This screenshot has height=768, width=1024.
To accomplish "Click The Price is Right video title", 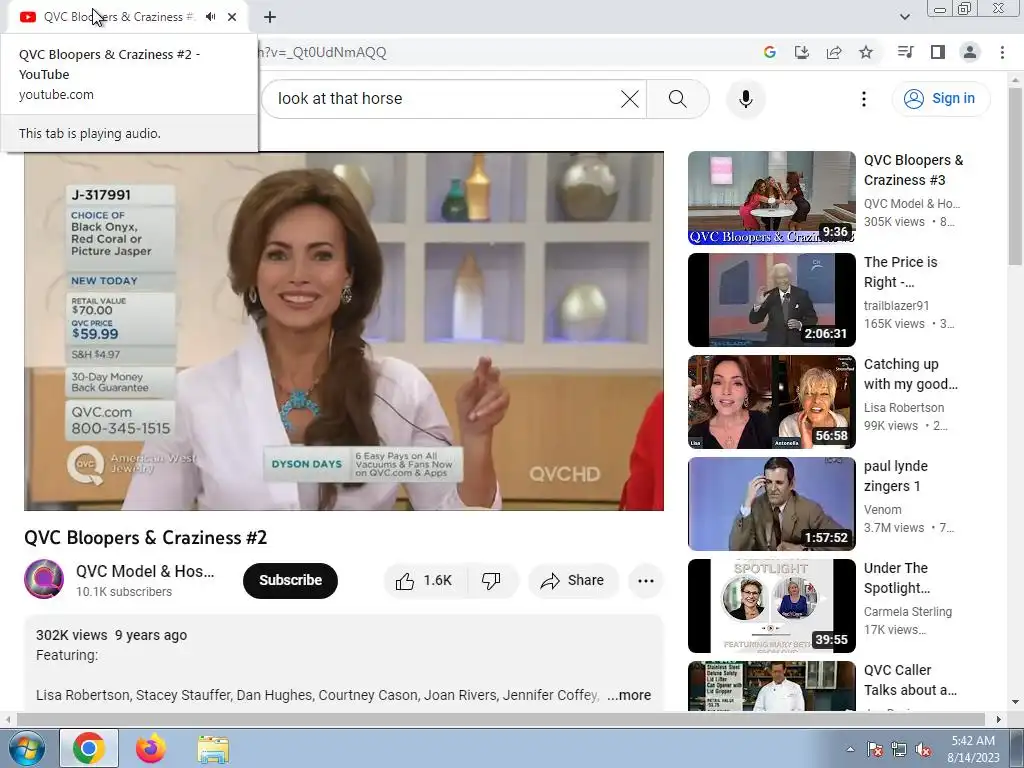I will point(901,272).
